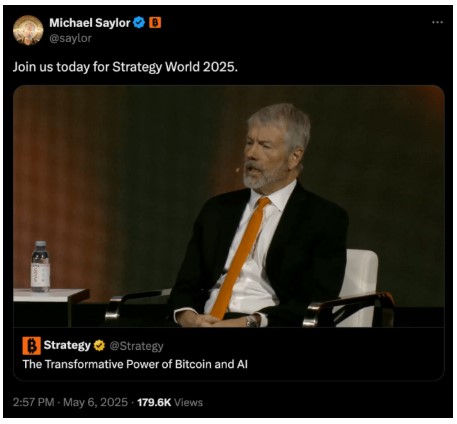Play the Strategy World video thumbnail
This screenshot has height=424, width=457.
229,206
